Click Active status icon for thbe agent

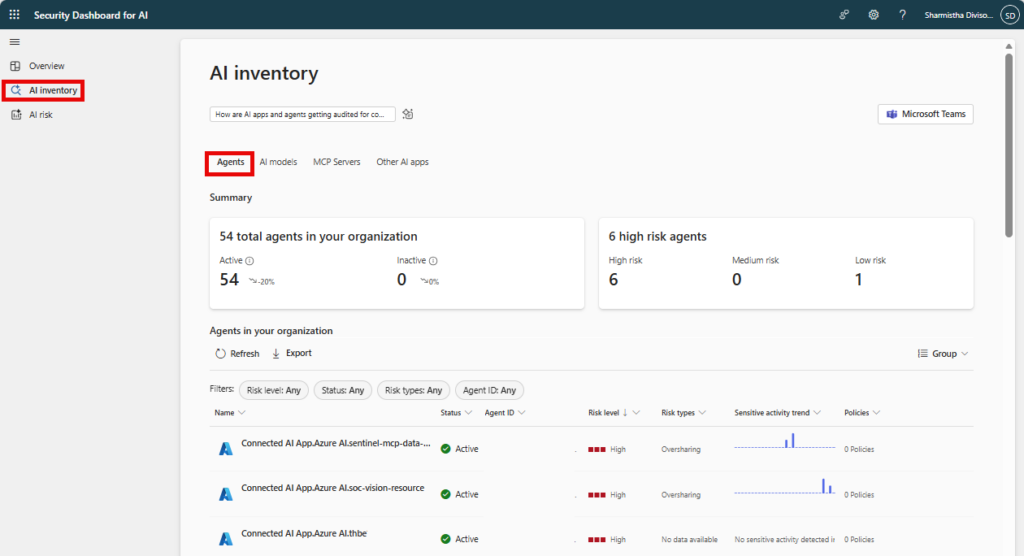coord(445,539)
